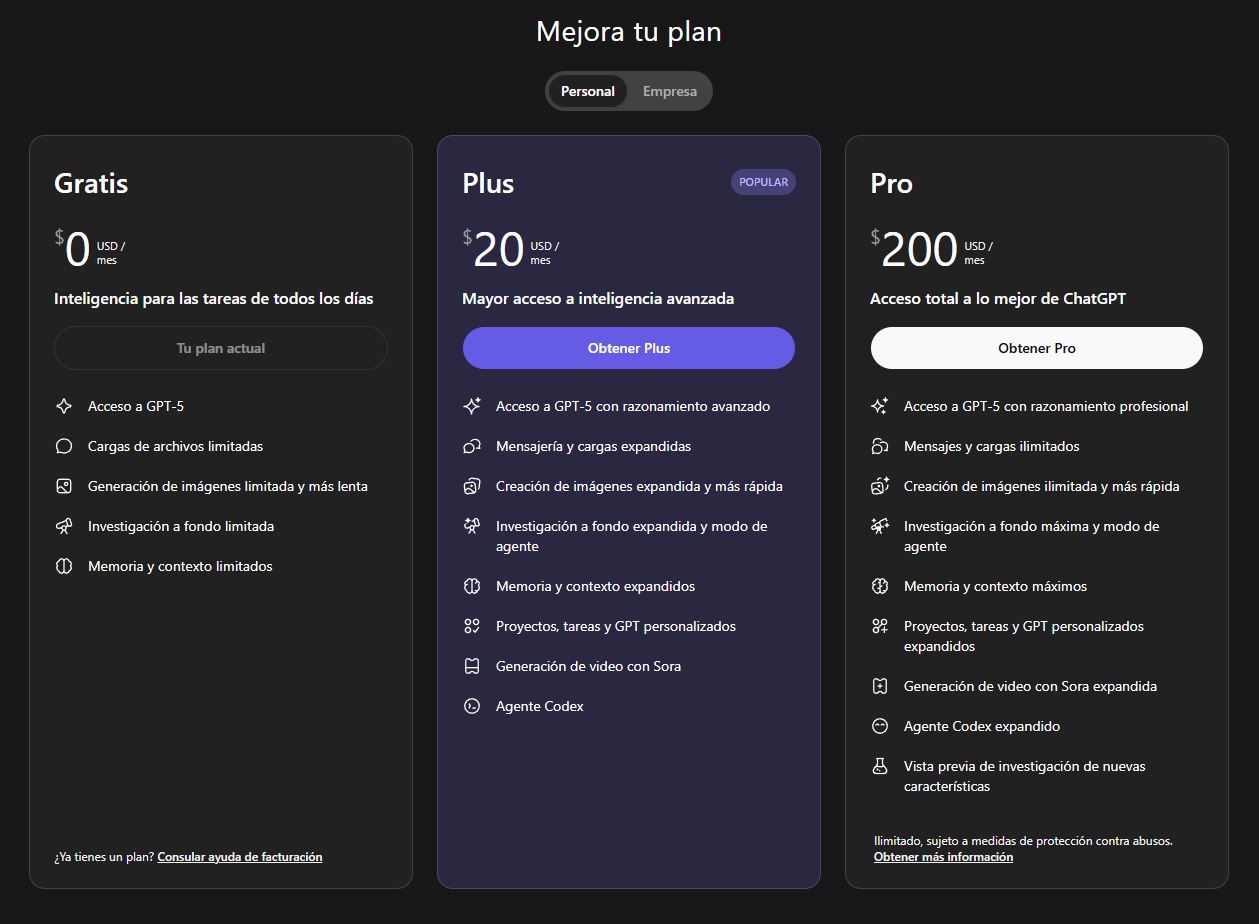
Task: Click the Obtener Plus button
Action: (629, 348)
